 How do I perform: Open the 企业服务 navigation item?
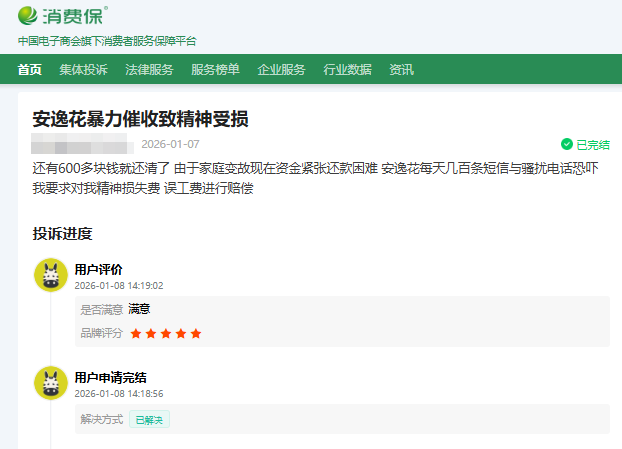click(281, 69)
